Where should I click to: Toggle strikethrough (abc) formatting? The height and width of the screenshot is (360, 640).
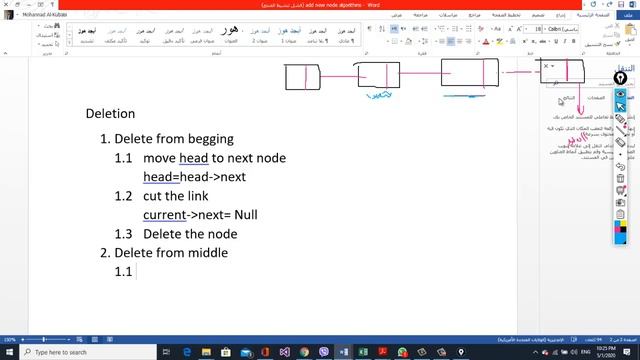point(542,41)
